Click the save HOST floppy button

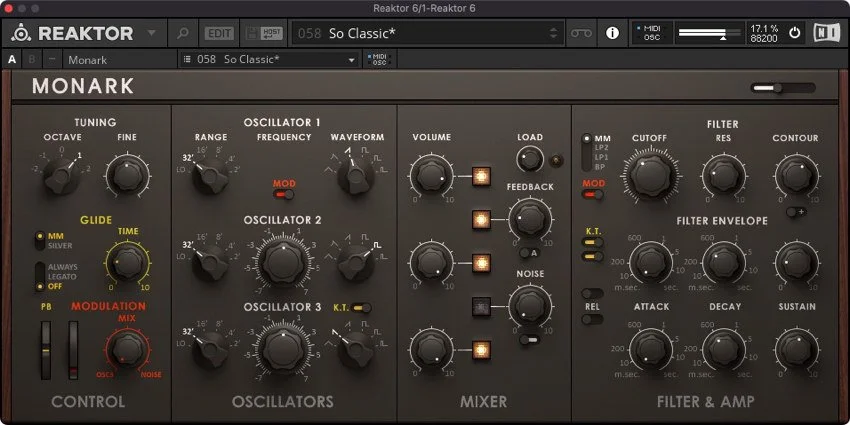click(x=264, y=33)
